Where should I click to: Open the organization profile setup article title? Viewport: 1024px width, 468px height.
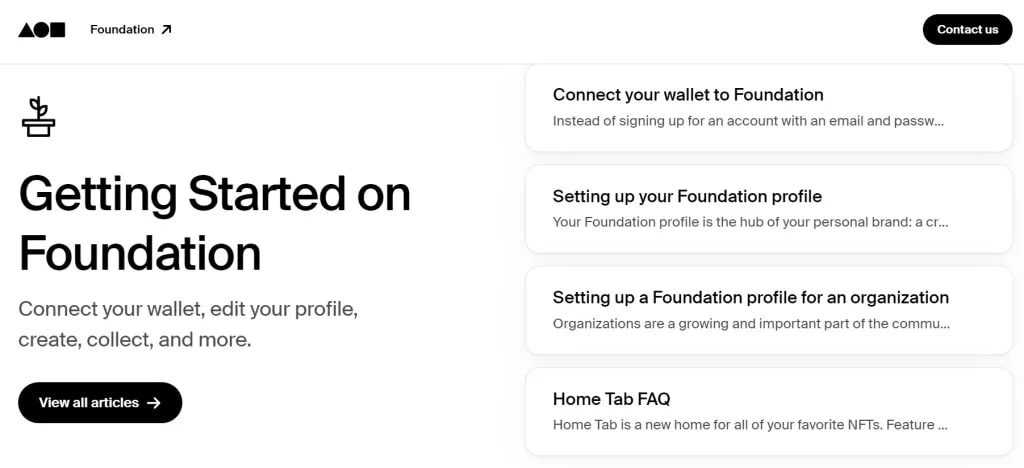point(750,297)
